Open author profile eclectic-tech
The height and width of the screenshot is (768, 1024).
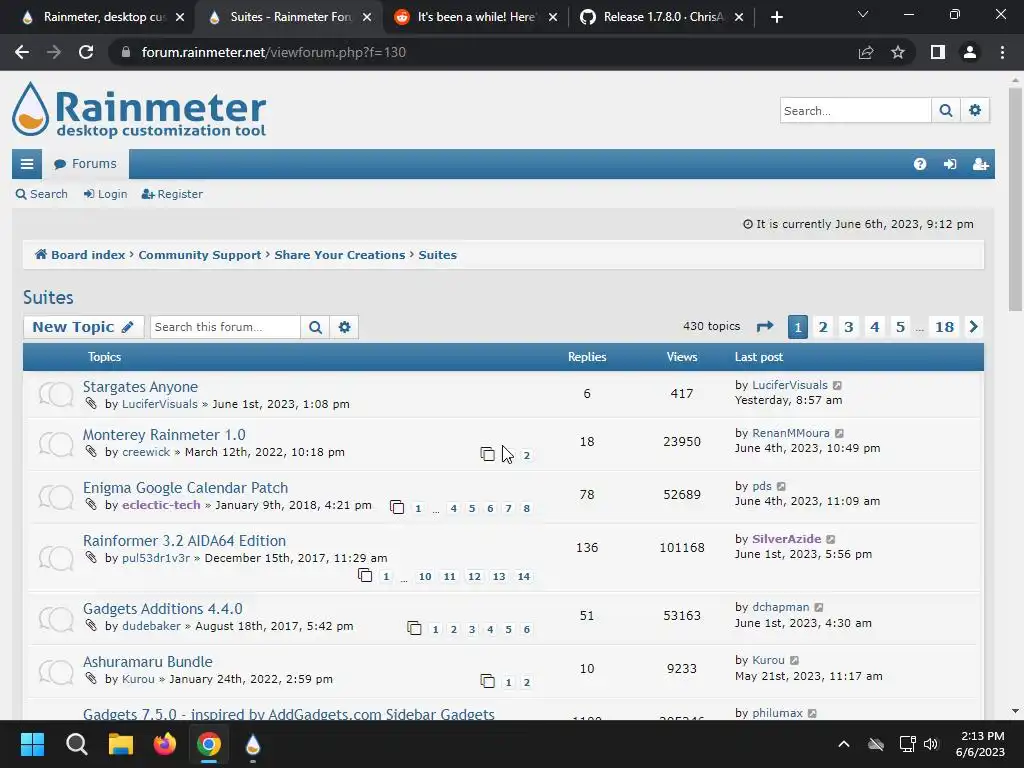tap(161, 505)
